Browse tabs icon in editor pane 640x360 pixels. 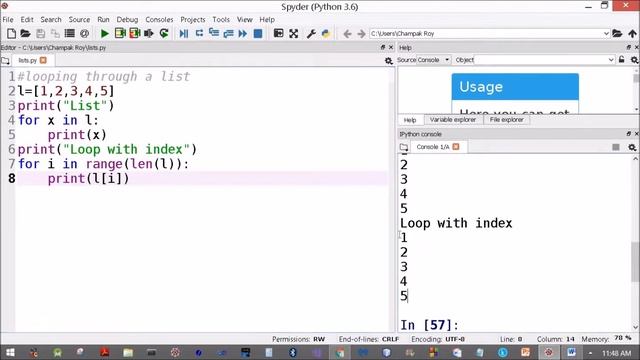coord(5,61)
